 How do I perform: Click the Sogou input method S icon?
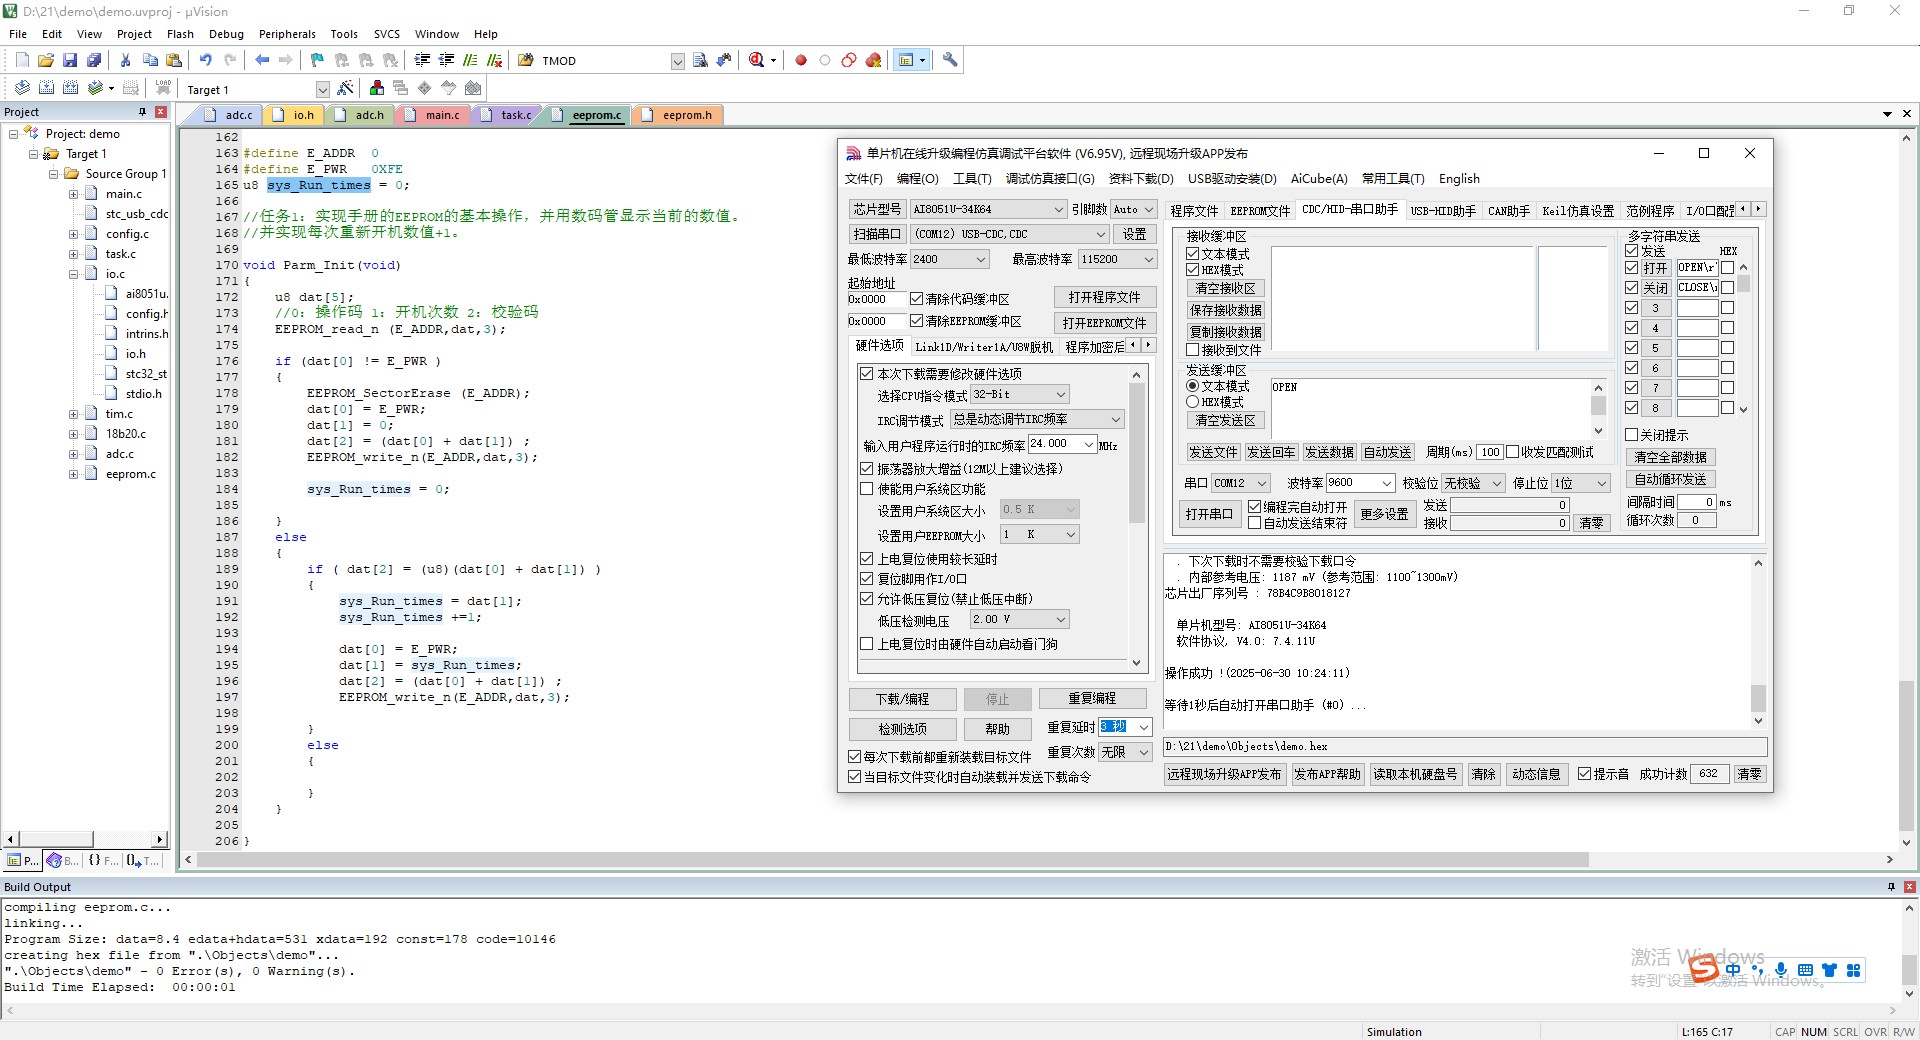[x=1703, y=968]
